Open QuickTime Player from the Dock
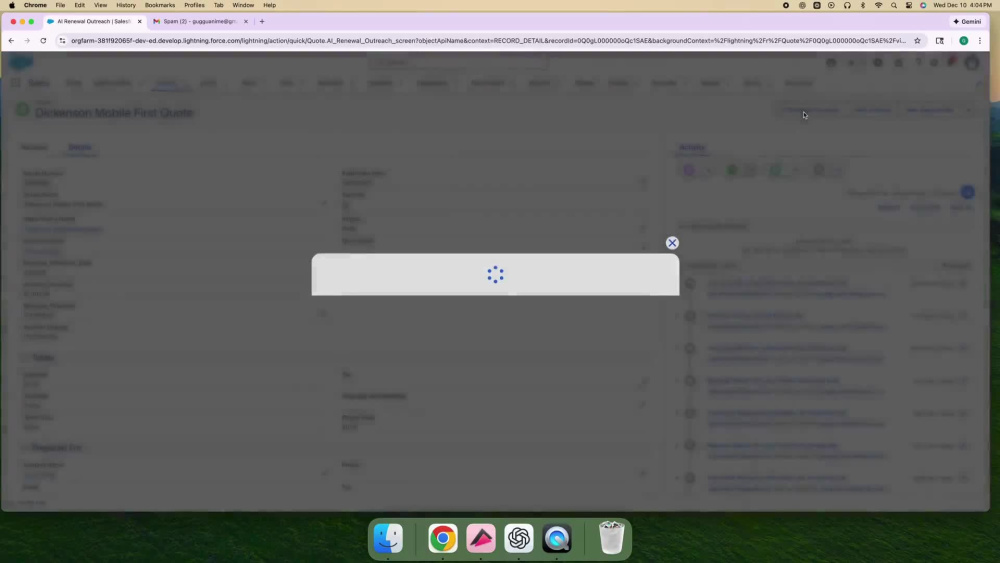 click(557, 539)
